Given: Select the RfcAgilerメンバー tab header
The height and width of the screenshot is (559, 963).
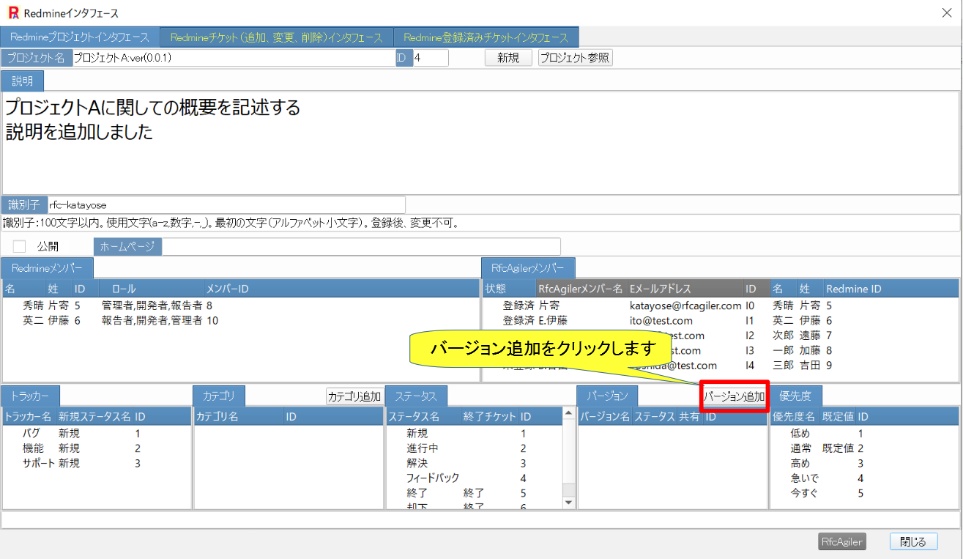Looking at the screenshot, I should 528,268.
